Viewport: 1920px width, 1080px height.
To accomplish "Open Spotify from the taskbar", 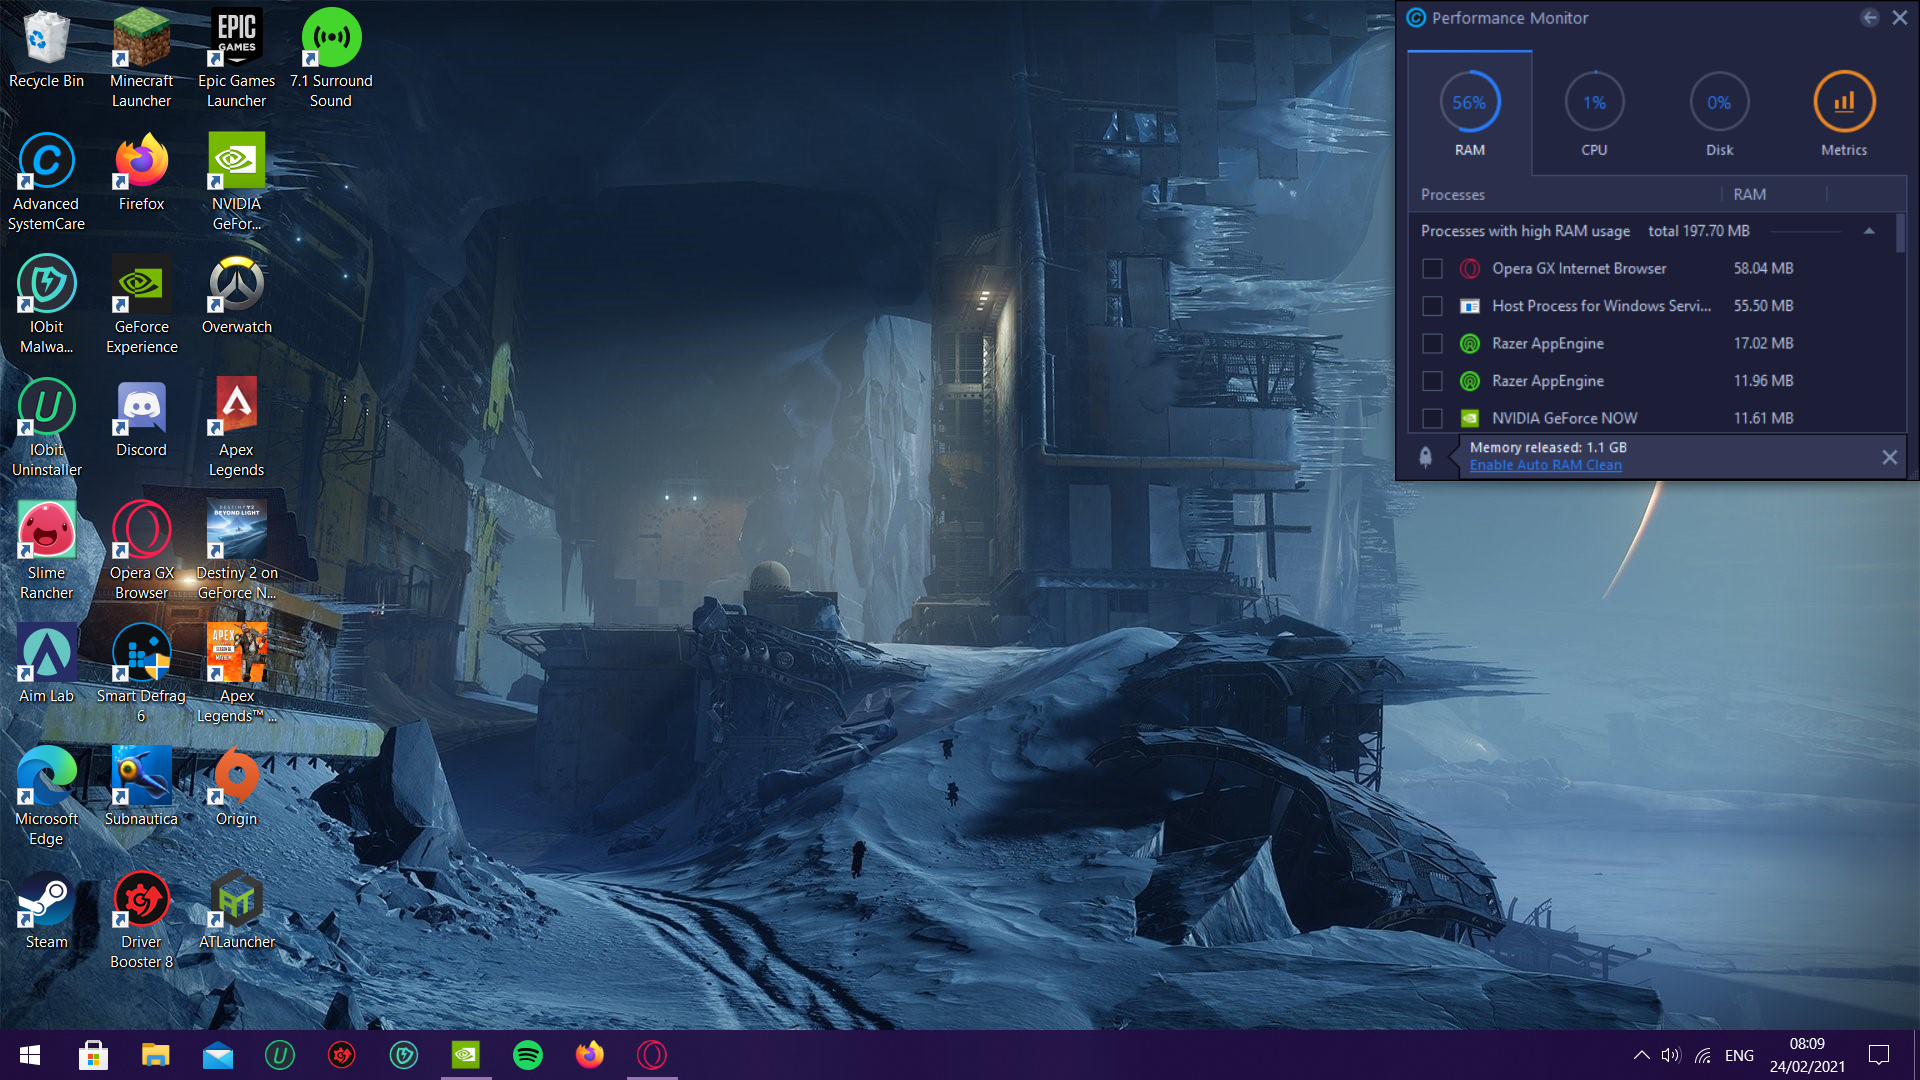I will click(527, 1055).
